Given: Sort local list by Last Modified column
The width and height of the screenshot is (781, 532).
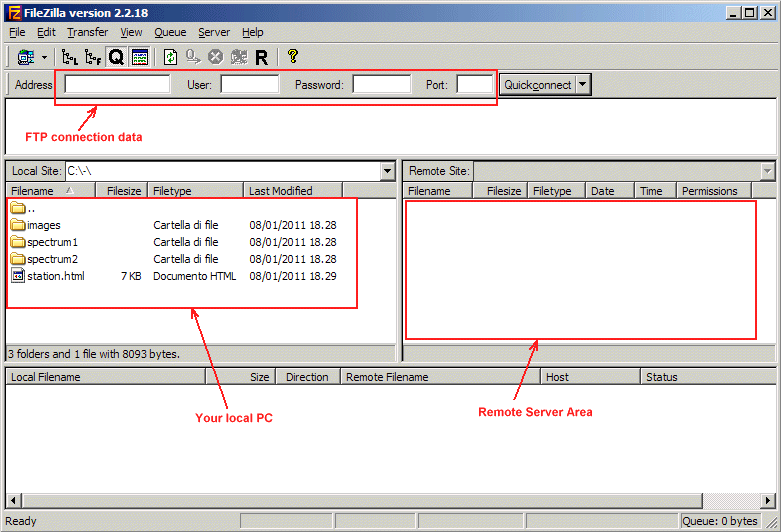Looking at the screenshot, I should pyautogui.click(x=293, y=191).
